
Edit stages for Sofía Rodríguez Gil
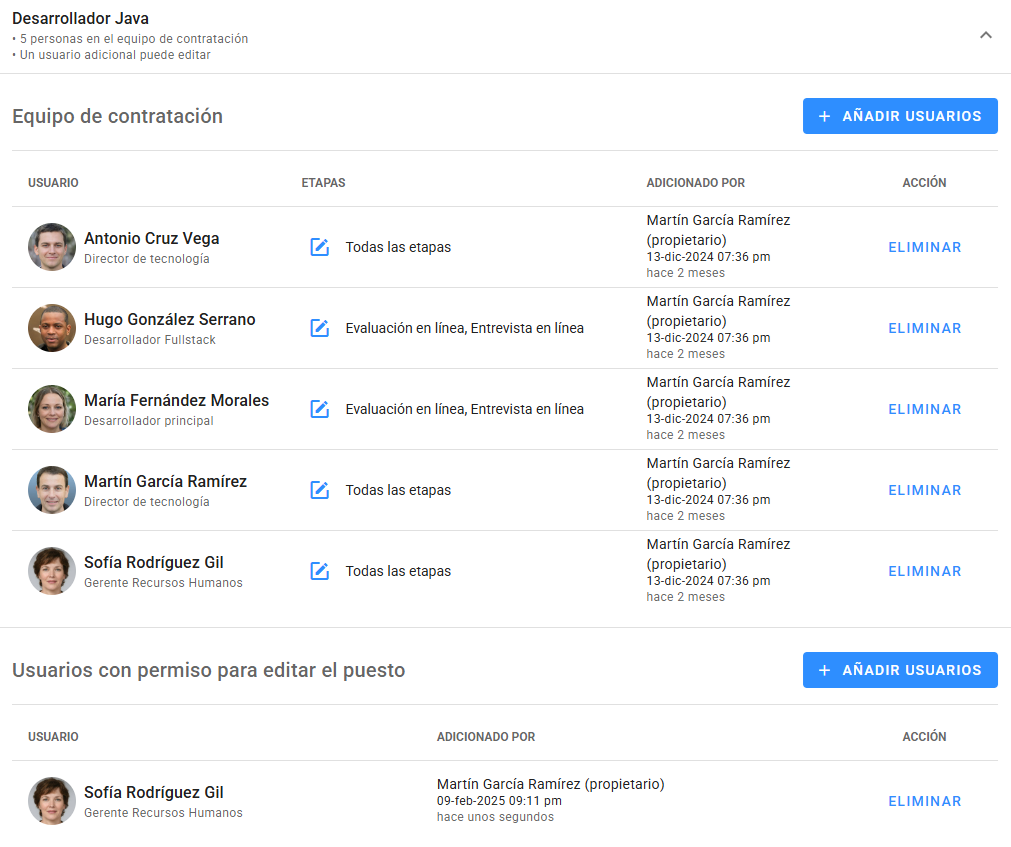coord(320,571)
